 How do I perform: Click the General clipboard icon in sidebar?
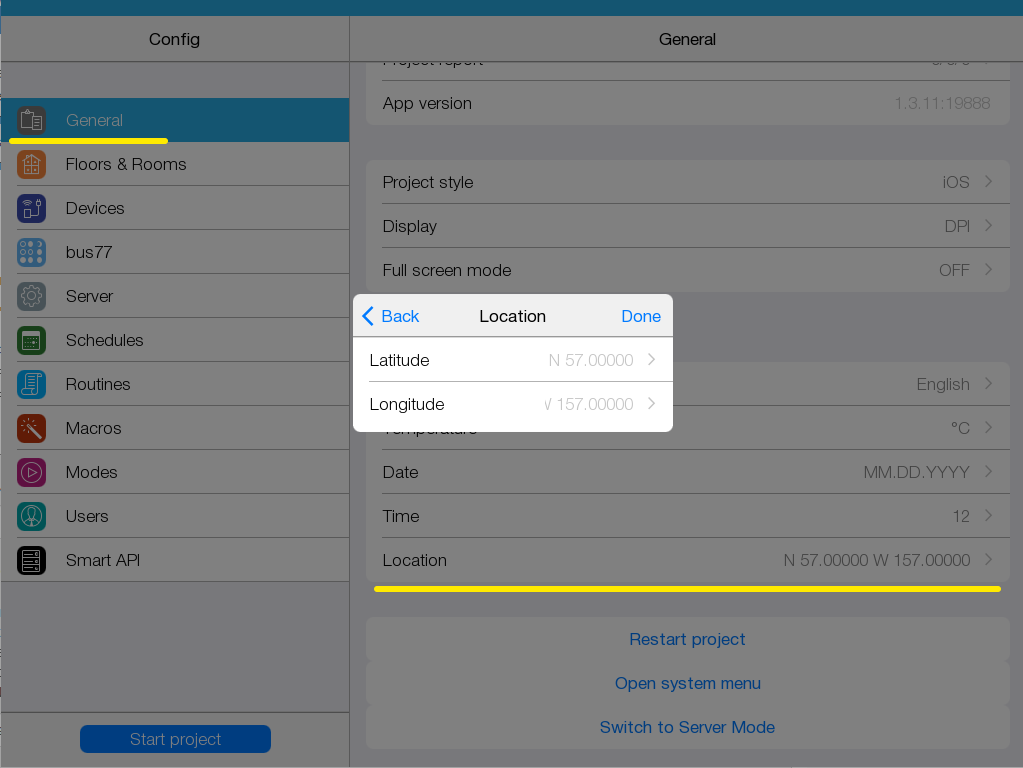click(31, 120)
